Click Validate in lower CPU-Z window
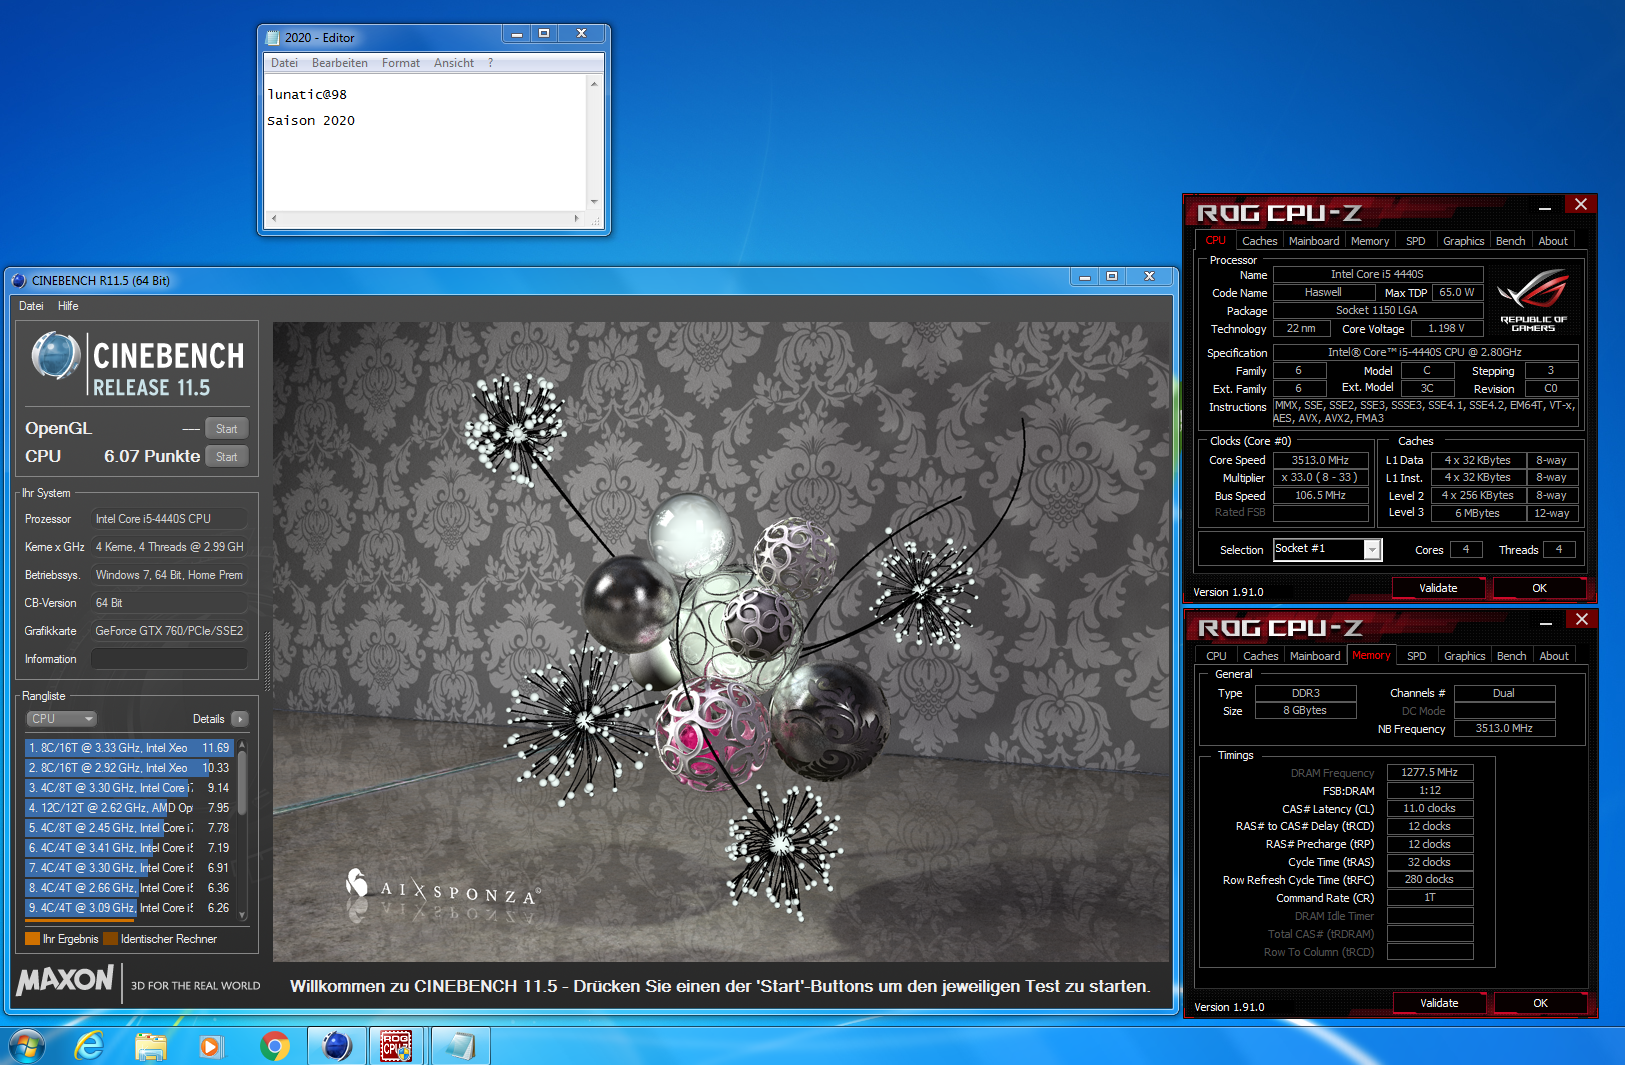Image resolution: width=1625 pixels, height=1065 pixels. [x=1439, y=1003]
